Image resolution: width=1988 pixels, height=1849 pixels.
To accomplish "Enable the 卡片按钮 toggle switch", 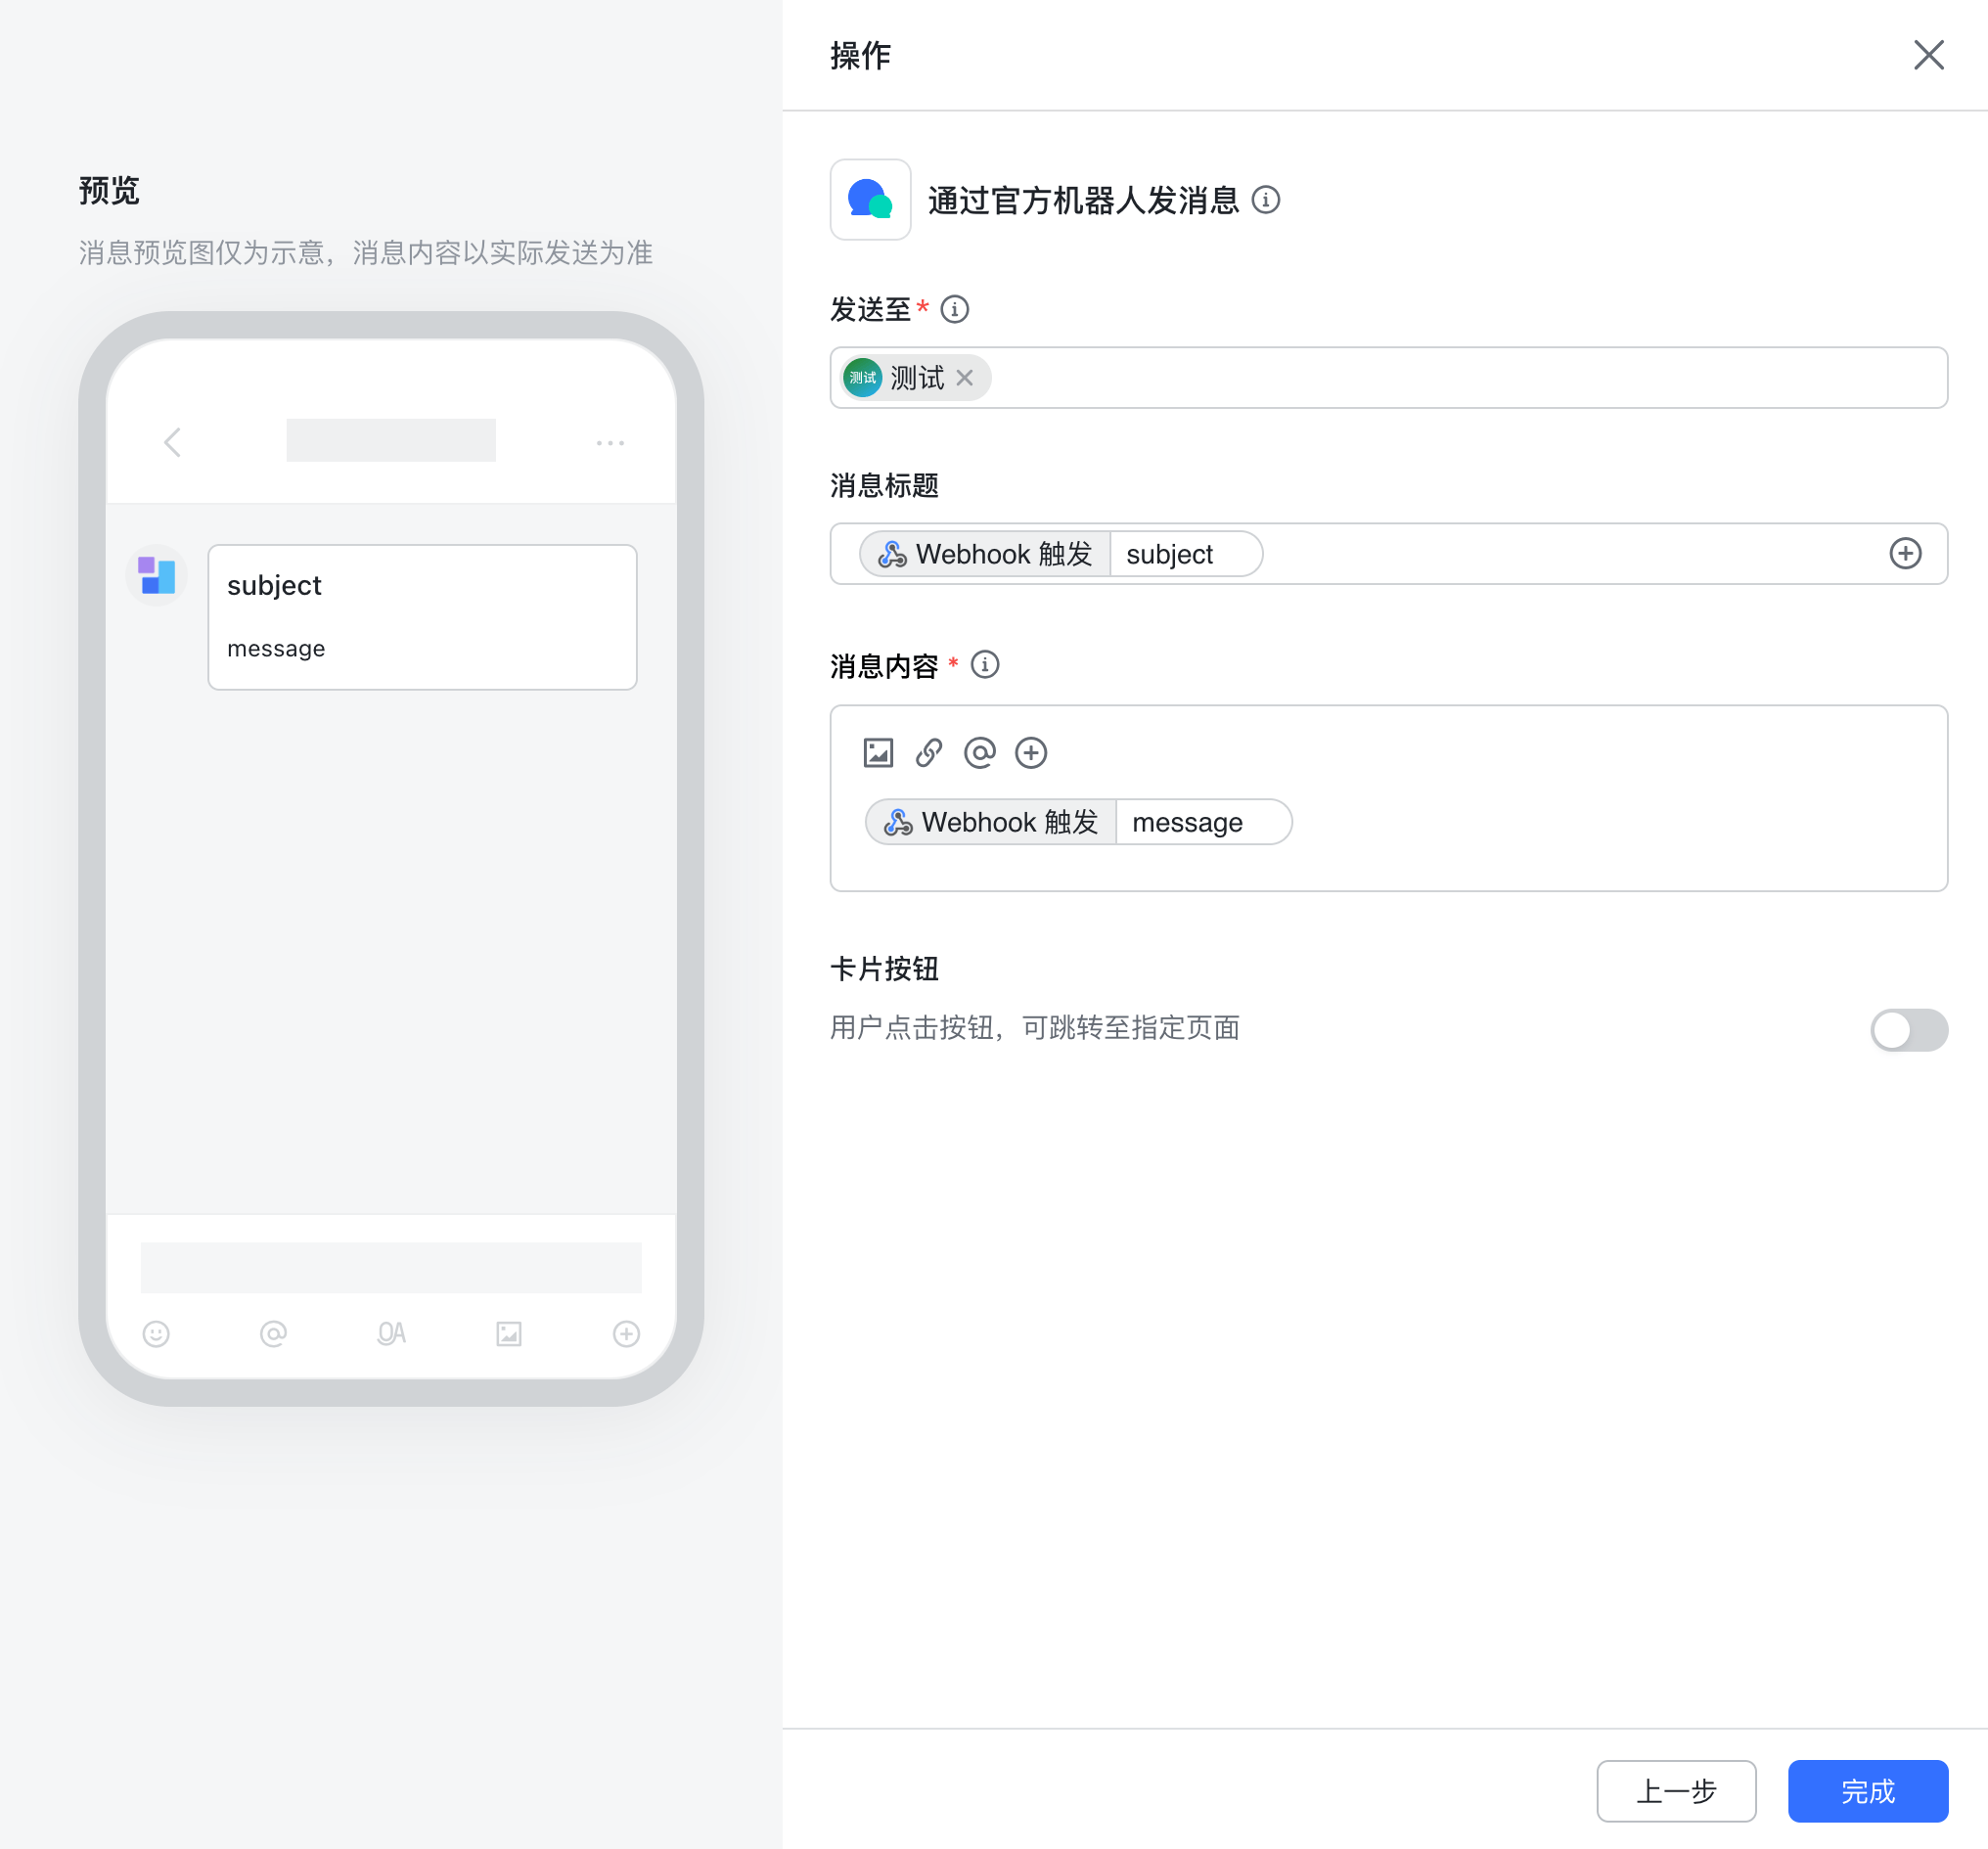I will (1909, 1030).
